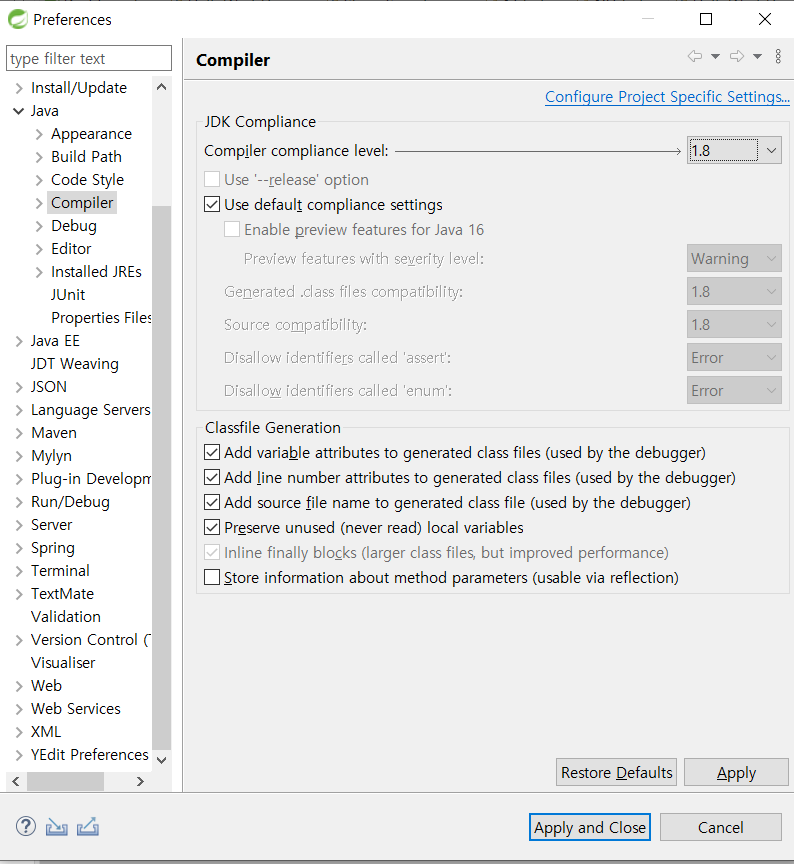
Task: Enable Store information about method parameters
Action: [x=212, y=577]
